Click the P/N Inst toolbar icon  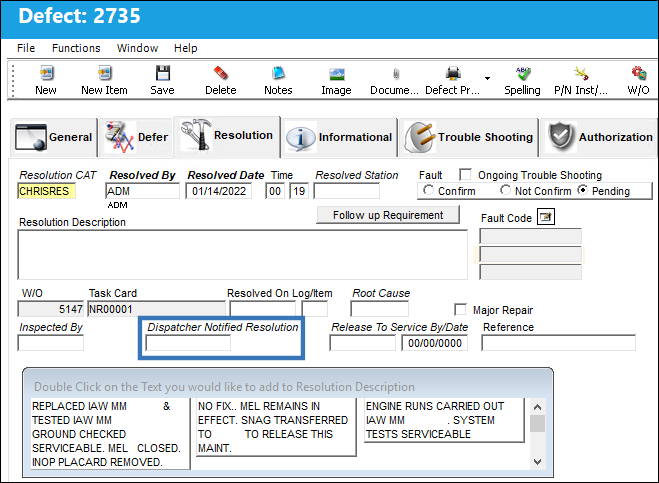click(581, 73)
